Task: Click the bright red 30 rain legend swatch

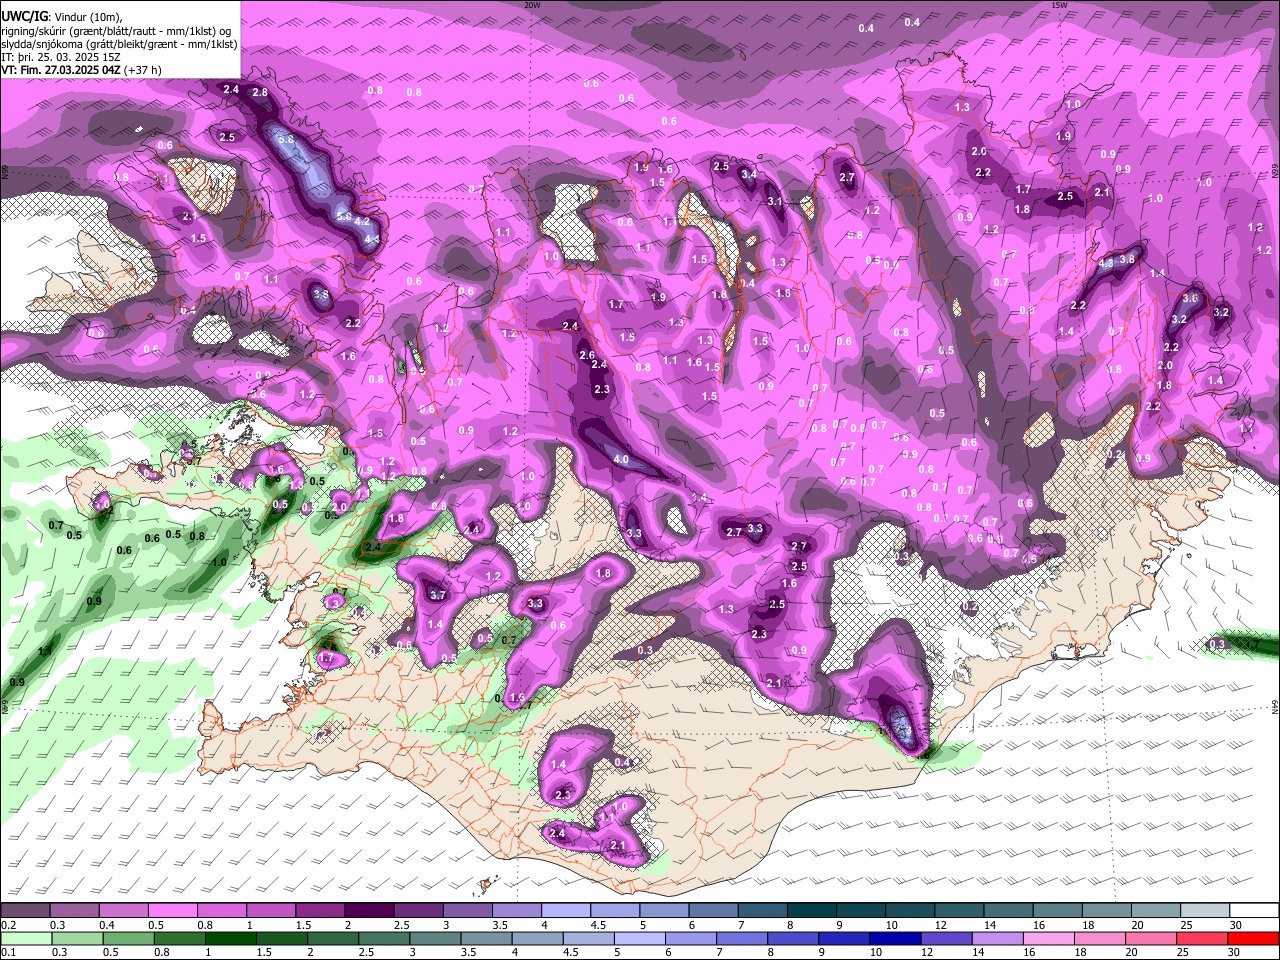Action: (1254, 938)
